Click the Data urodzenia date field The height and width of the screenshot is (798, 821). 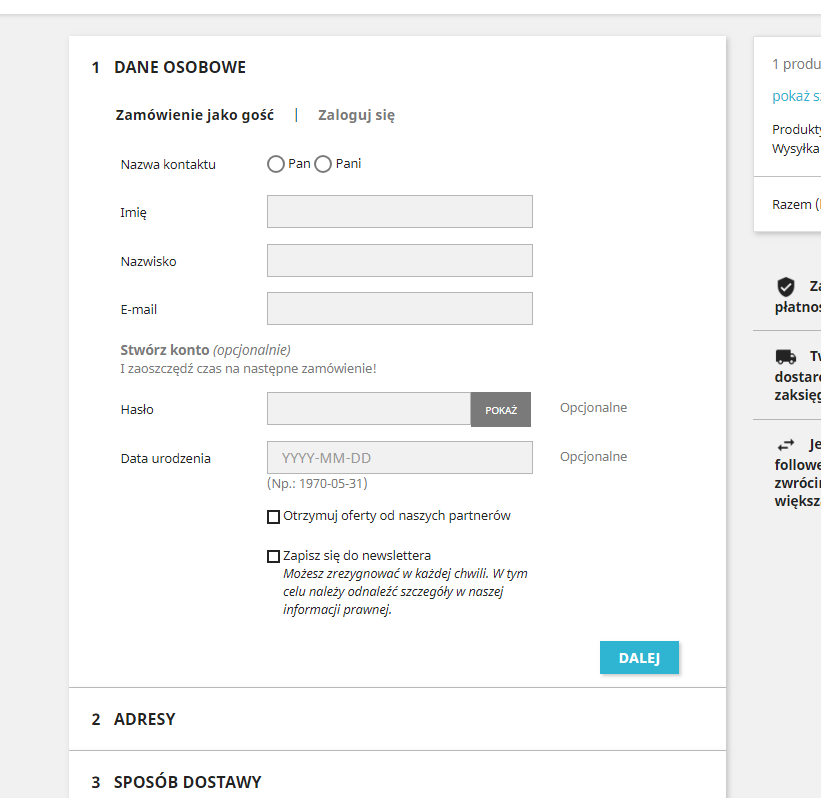[x=399, y=458]
